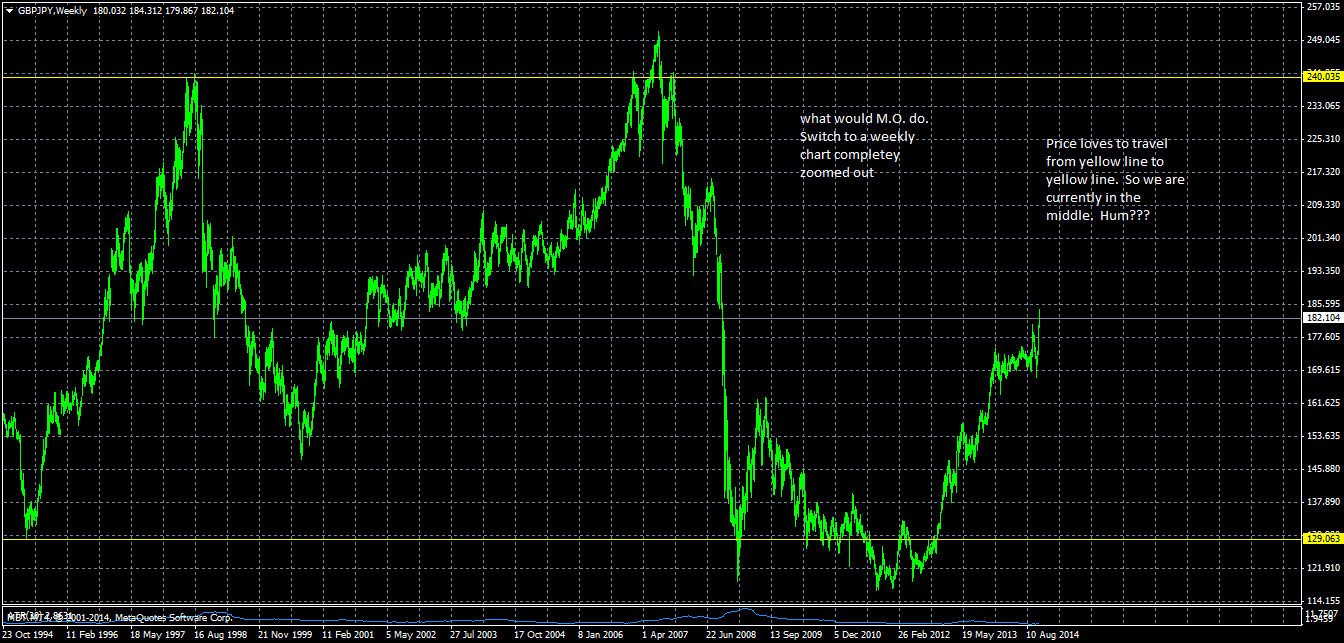Image resolution: width=1344 pixels, height=643 pixels.
Task: Click the 22 Jun 2008 date label
Action: [733, 634]
